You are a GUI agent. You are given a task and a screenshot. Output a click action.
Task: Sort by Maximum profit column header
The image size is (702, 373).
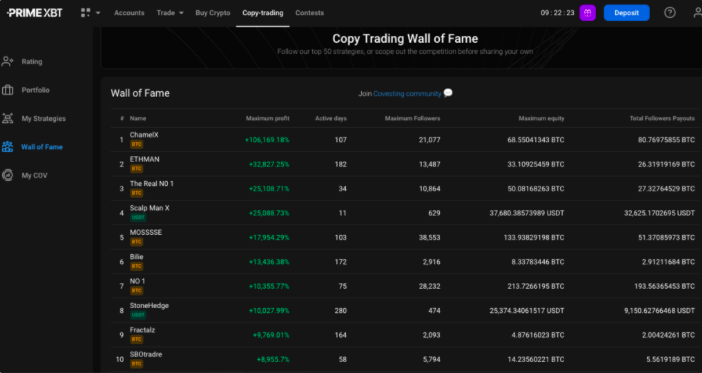267,118
